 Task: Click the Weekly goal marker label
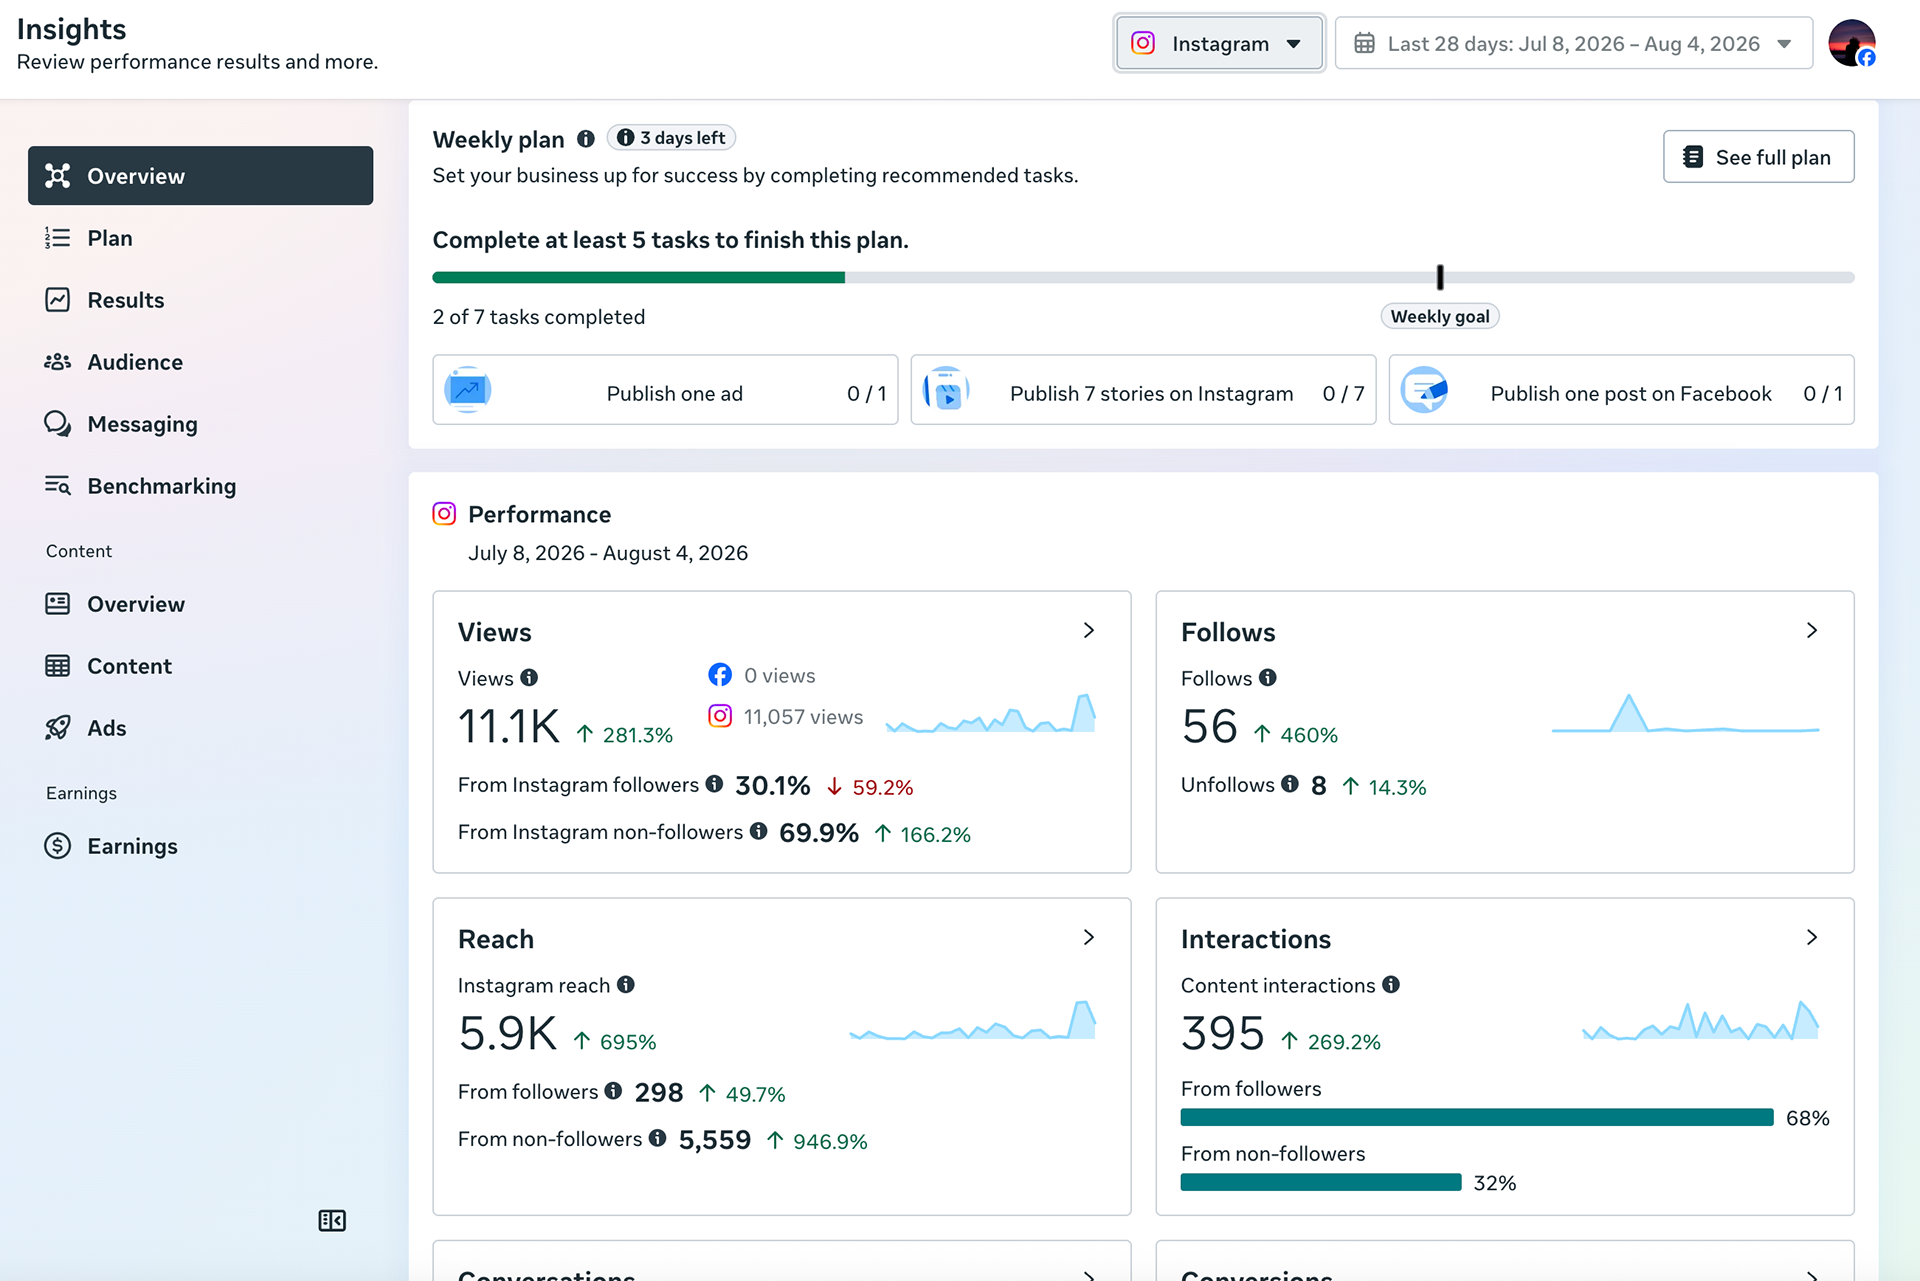(x=1440, y=316)
